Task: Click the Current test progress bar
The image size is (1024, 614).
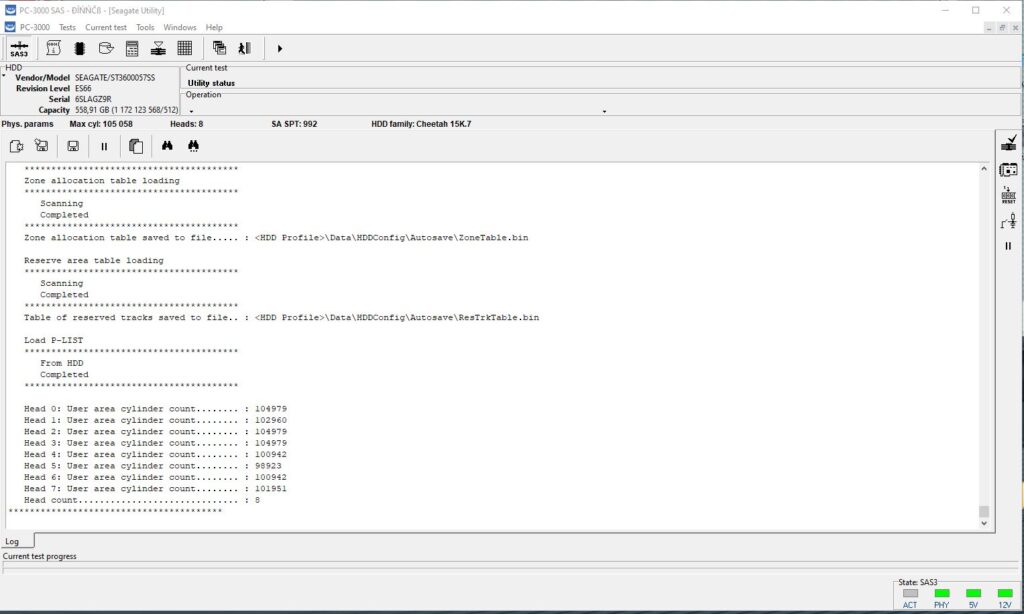Action: [x=511, y=568]
